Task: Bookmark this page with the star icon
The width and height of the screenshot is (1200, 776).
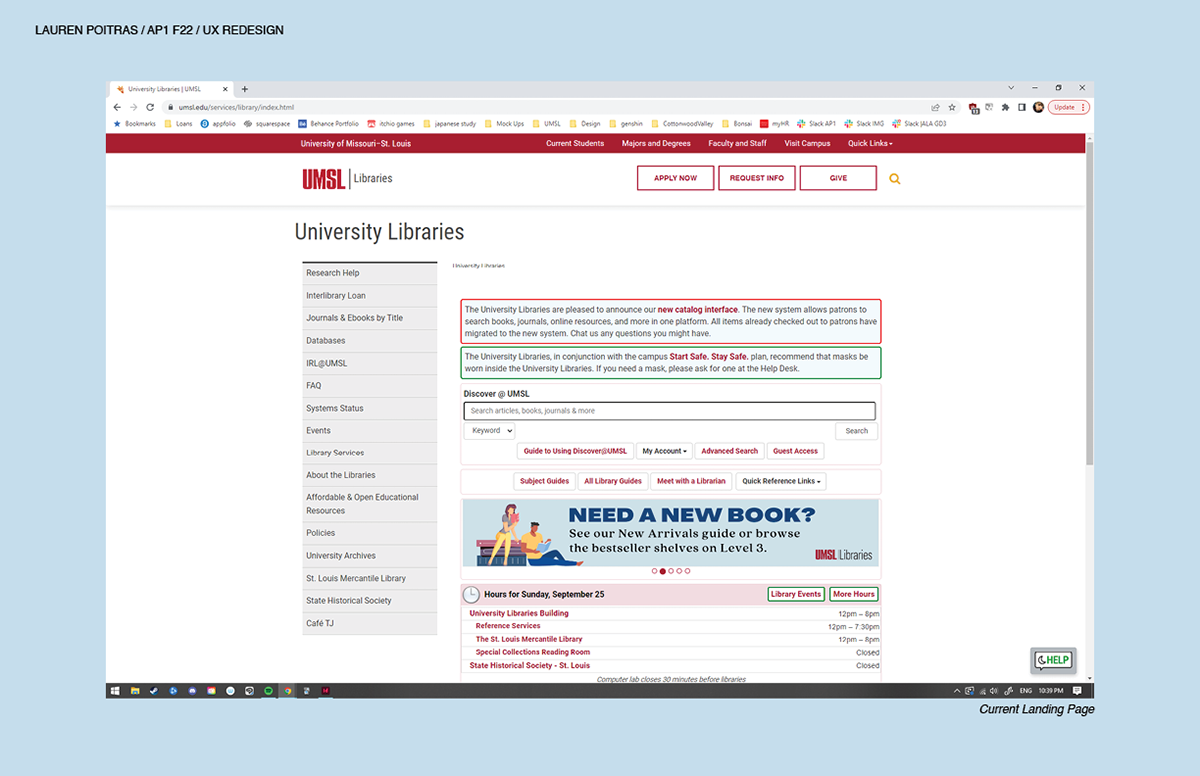Action: [x=952, y=107]
